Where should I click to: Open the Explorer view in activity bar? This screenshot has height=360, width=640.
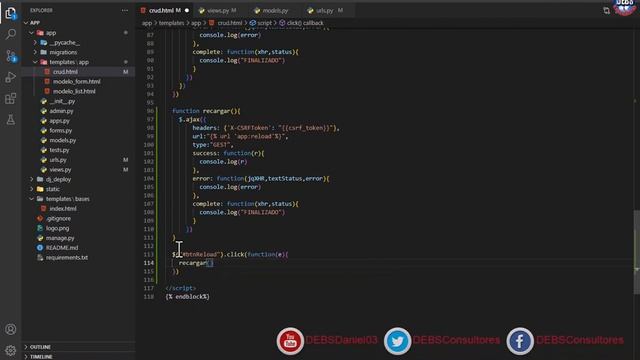11,13
